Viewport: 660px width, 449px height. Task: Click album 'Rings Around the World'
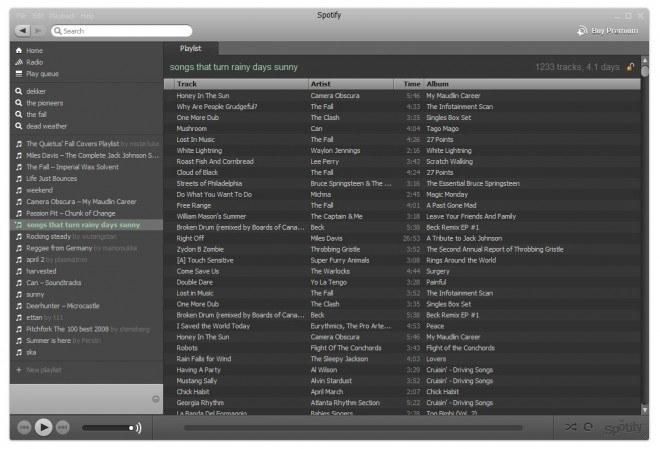click(461, 260)
